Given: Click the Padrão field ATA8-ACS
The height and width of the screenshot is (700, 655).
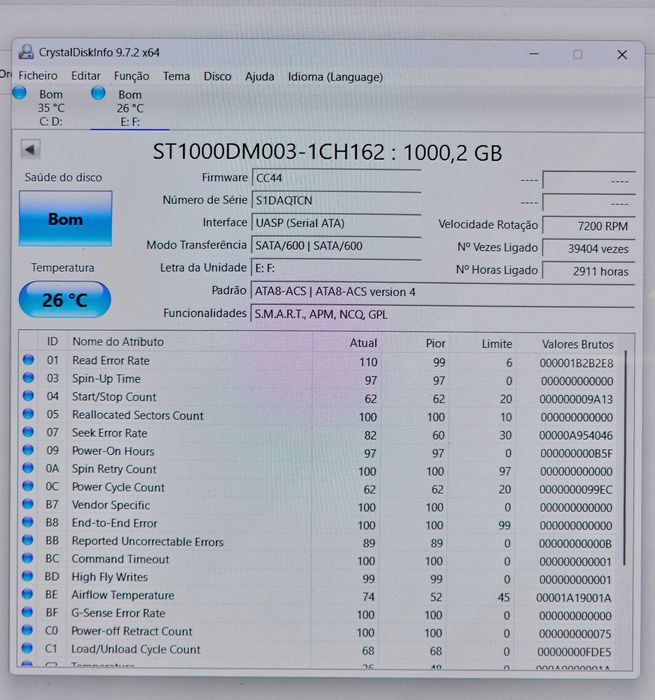Looking at the screenshot, I should 442,292.
